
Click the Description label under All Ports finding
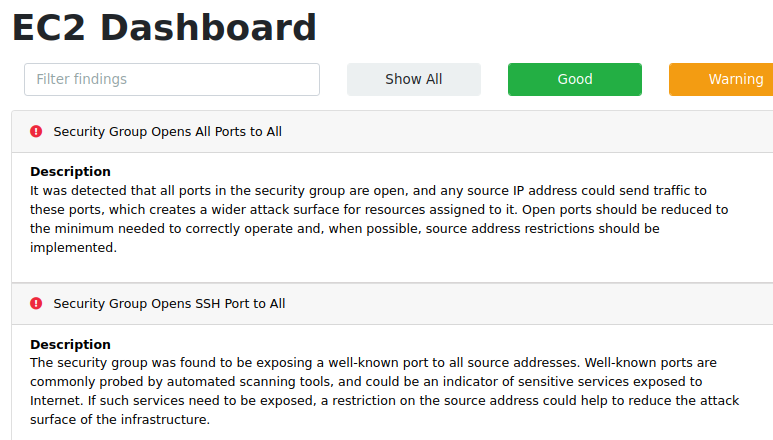[70, 171]
